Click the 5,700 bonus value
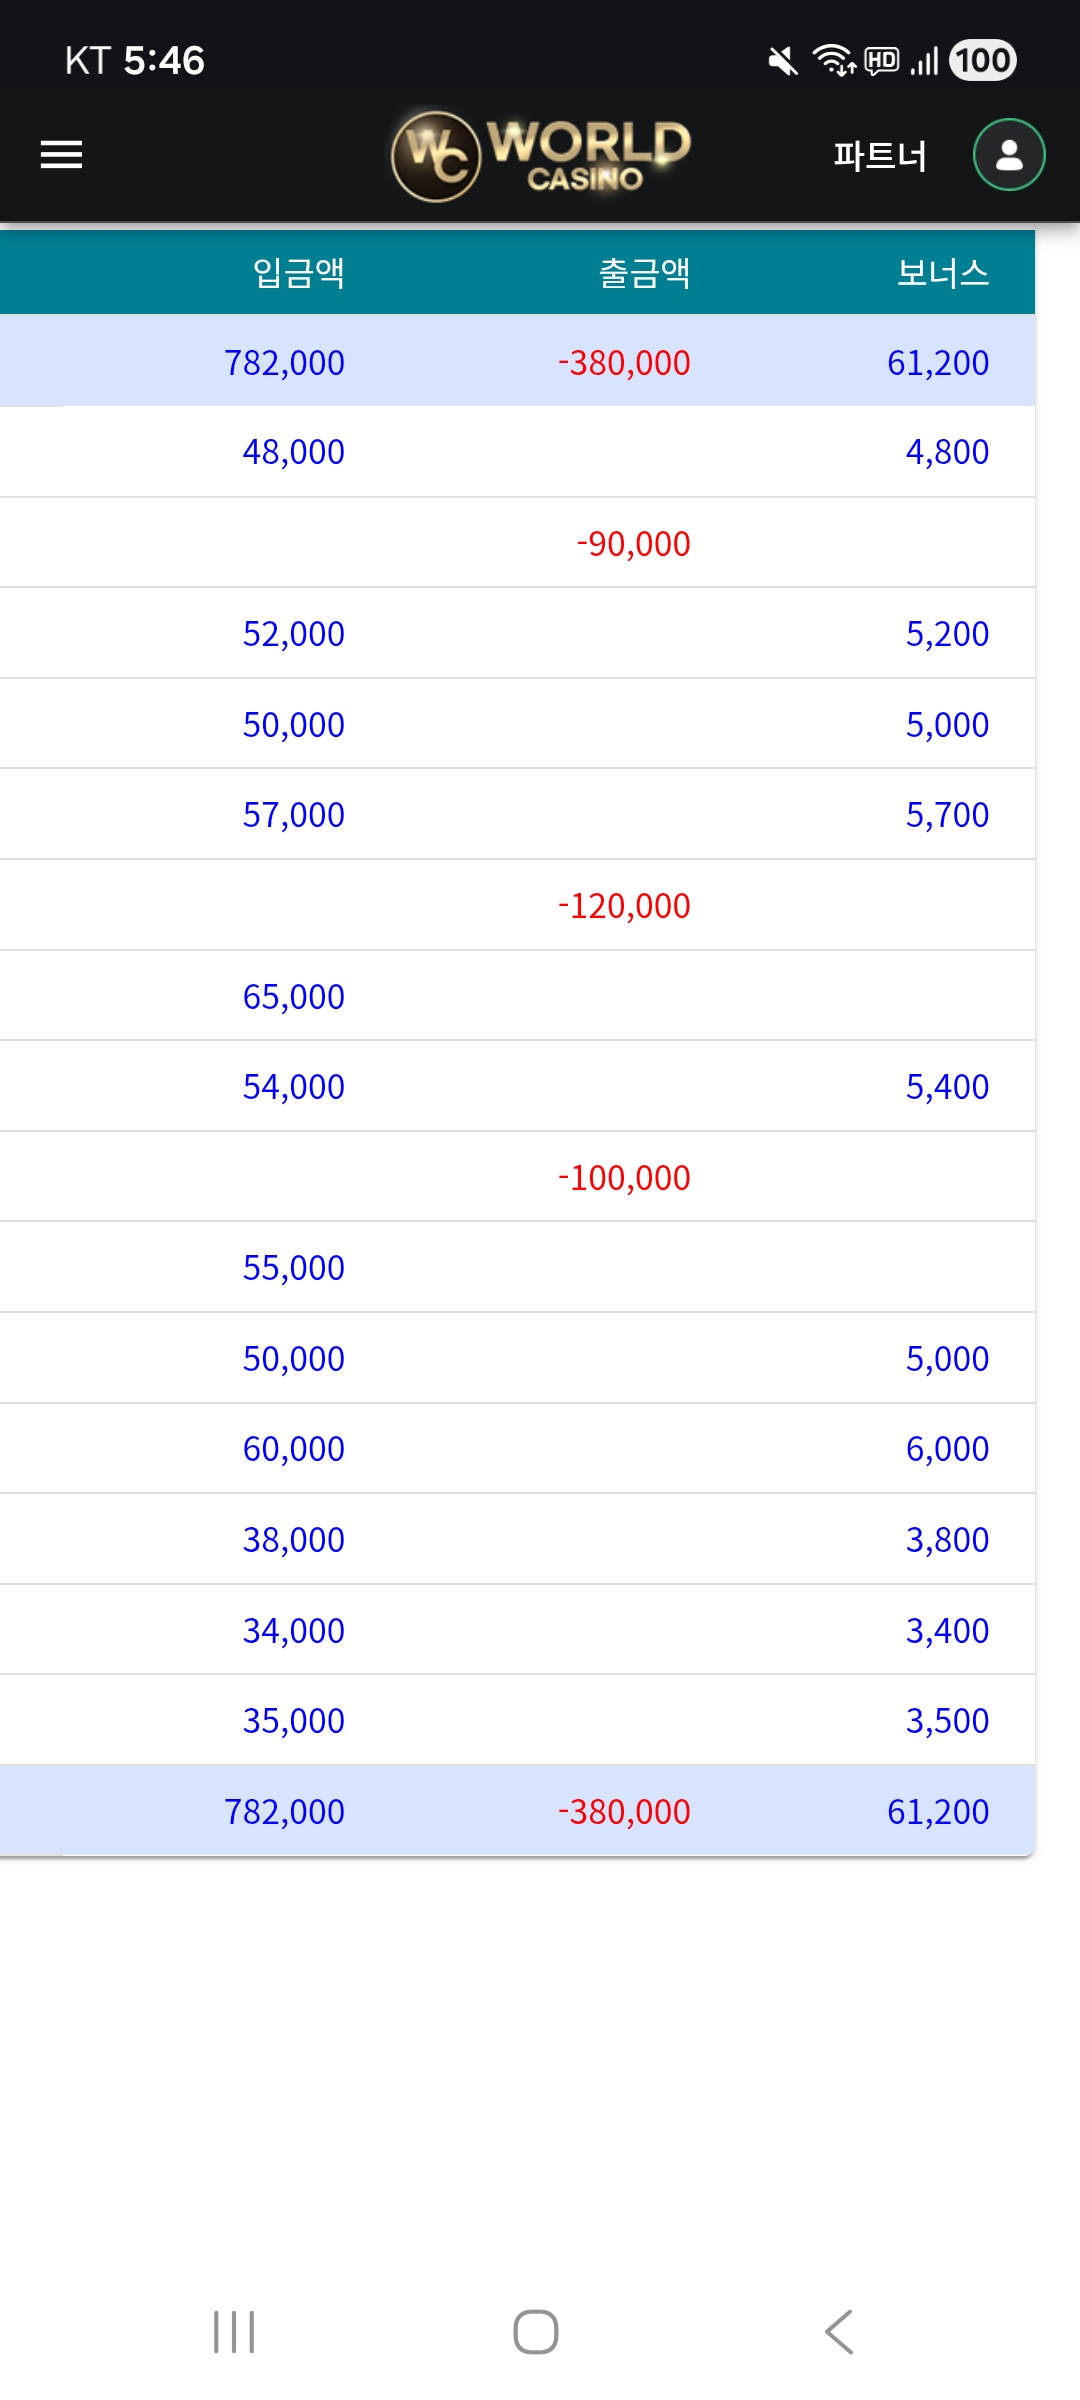The height and width of the screenshot is (2400, 1080). click(947, 815)
